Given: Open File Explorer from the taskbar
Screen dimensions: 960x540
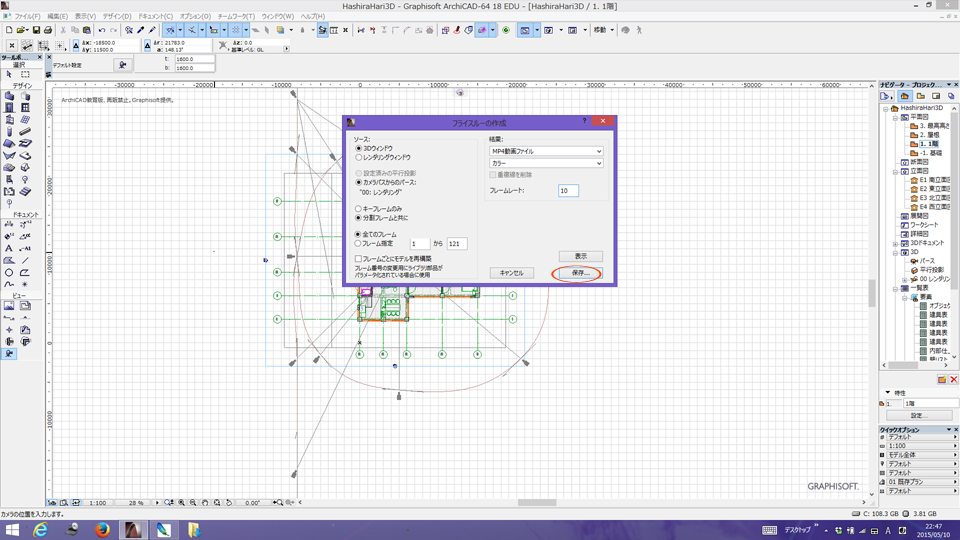Looking at the screenshot, I should pos(193,530).
